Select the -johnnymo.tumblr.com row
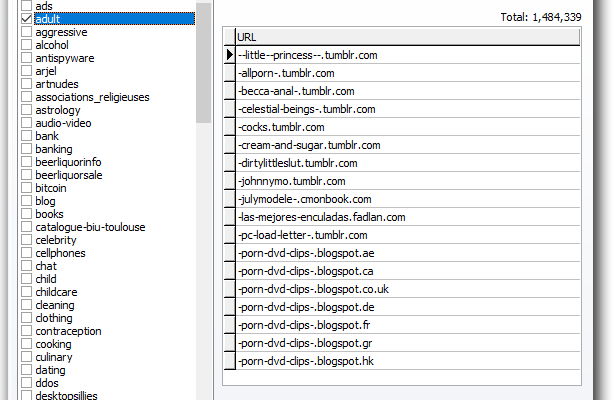 [407, 181]
